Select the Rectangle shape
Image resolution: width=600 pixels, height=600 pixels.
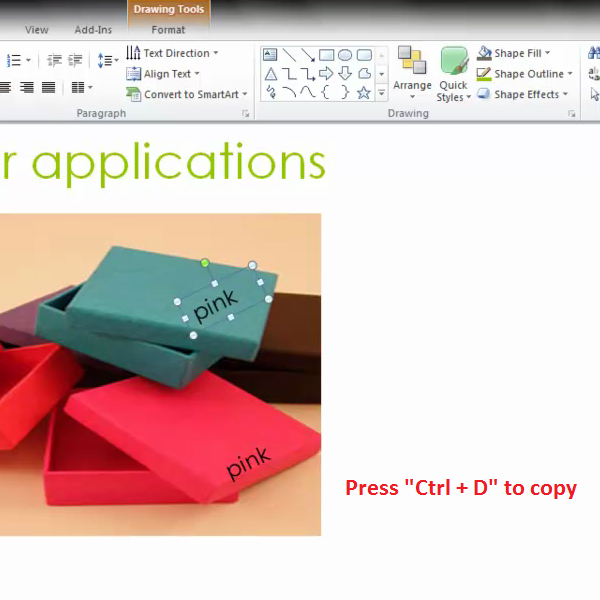(x=326, y=55)
